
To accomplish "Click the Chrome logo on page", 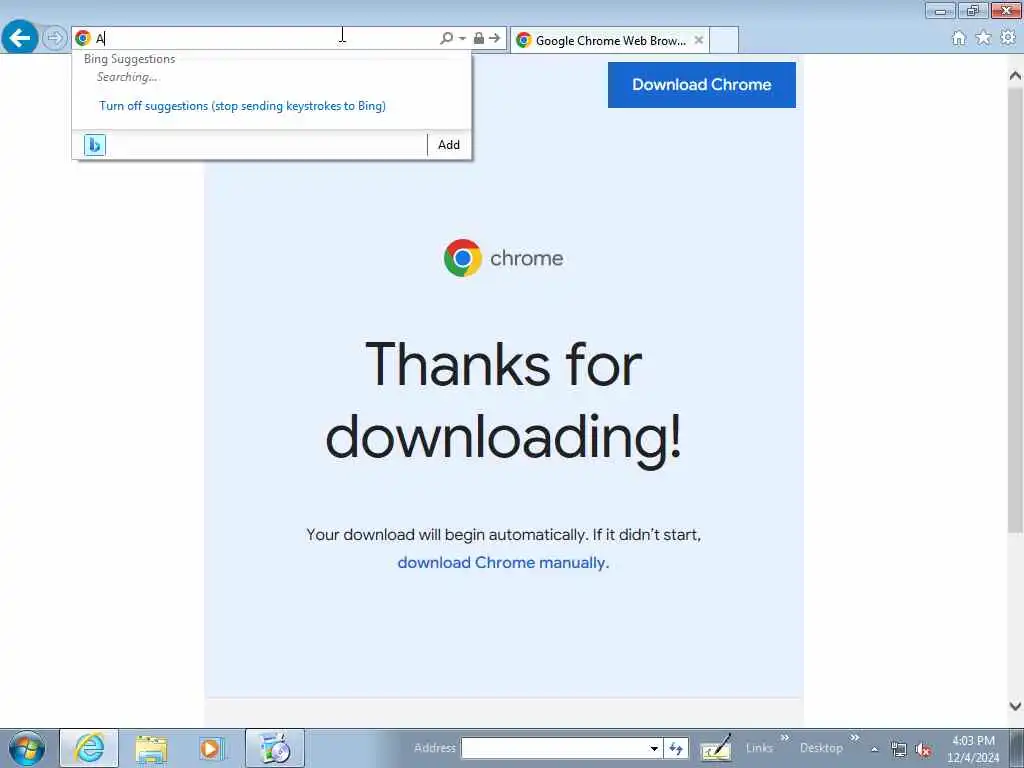I will coord(503,258).
